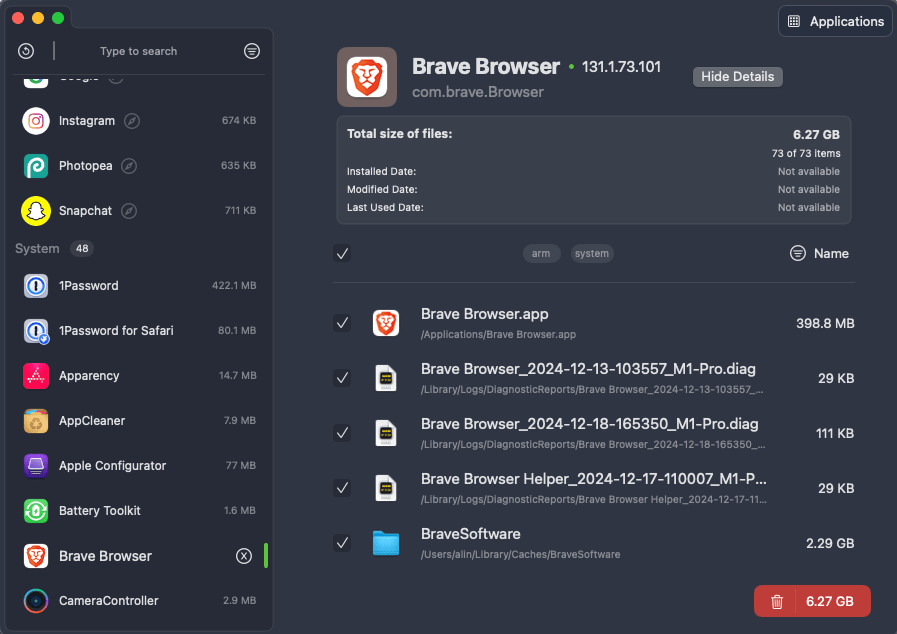Select the 1Password for Safari label

pyautogui.click(x=116, y=331)
